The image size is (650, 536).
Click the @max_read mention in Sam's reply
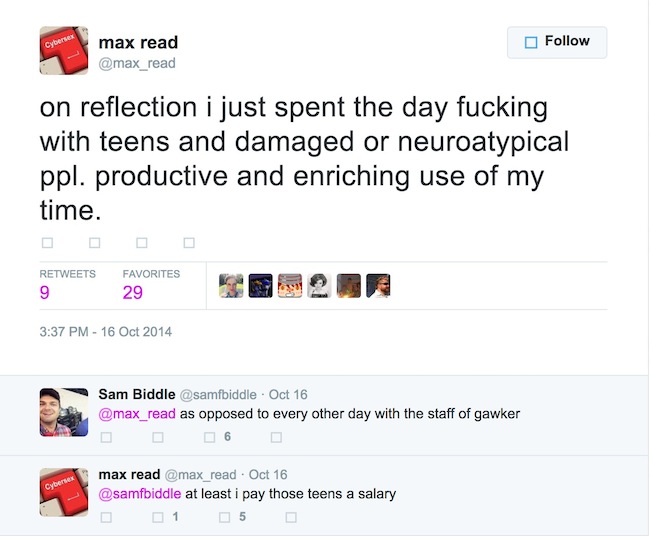tap(136, 414)
